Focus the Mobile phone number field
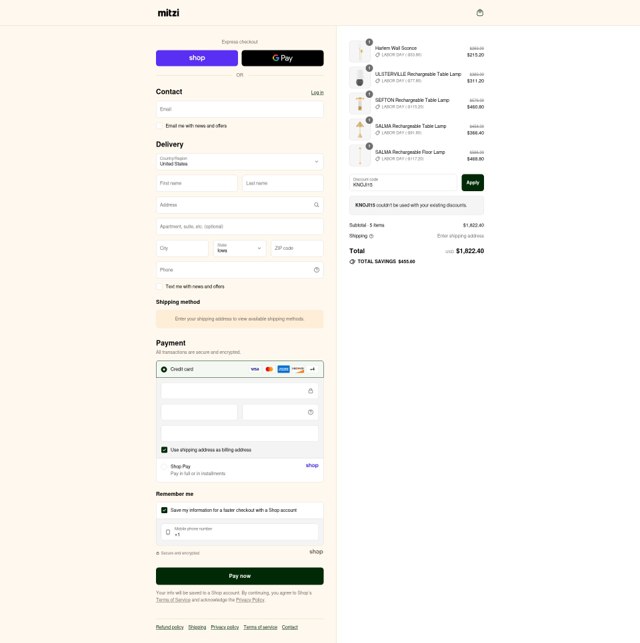The width and height of the screenshot is (640, 643). tap(239, 532)
